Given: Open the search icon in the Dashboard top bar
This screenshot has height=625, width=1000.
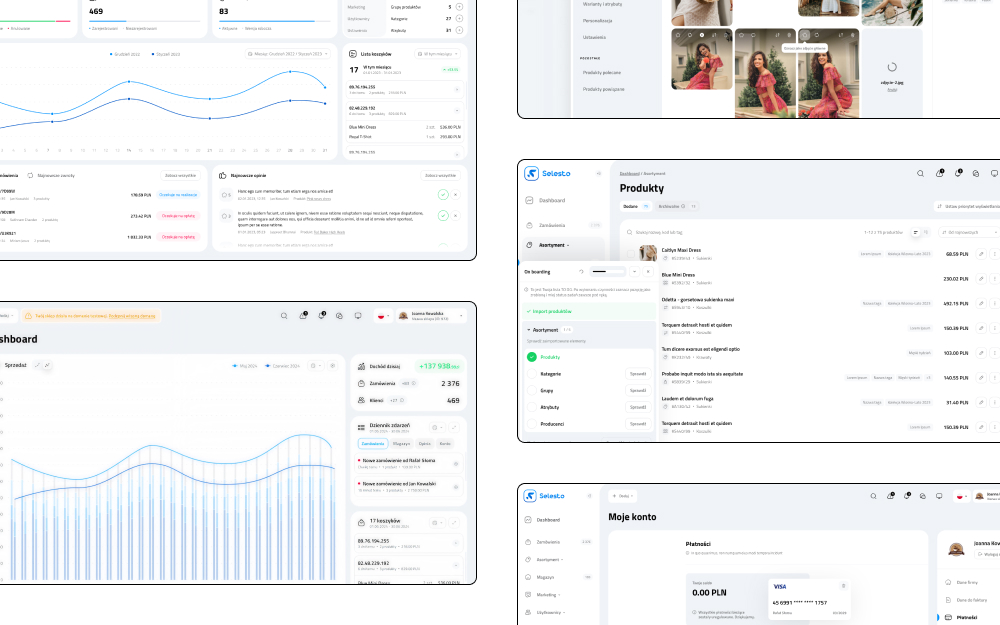Looking at the screenshot, I should coord(284,316).
